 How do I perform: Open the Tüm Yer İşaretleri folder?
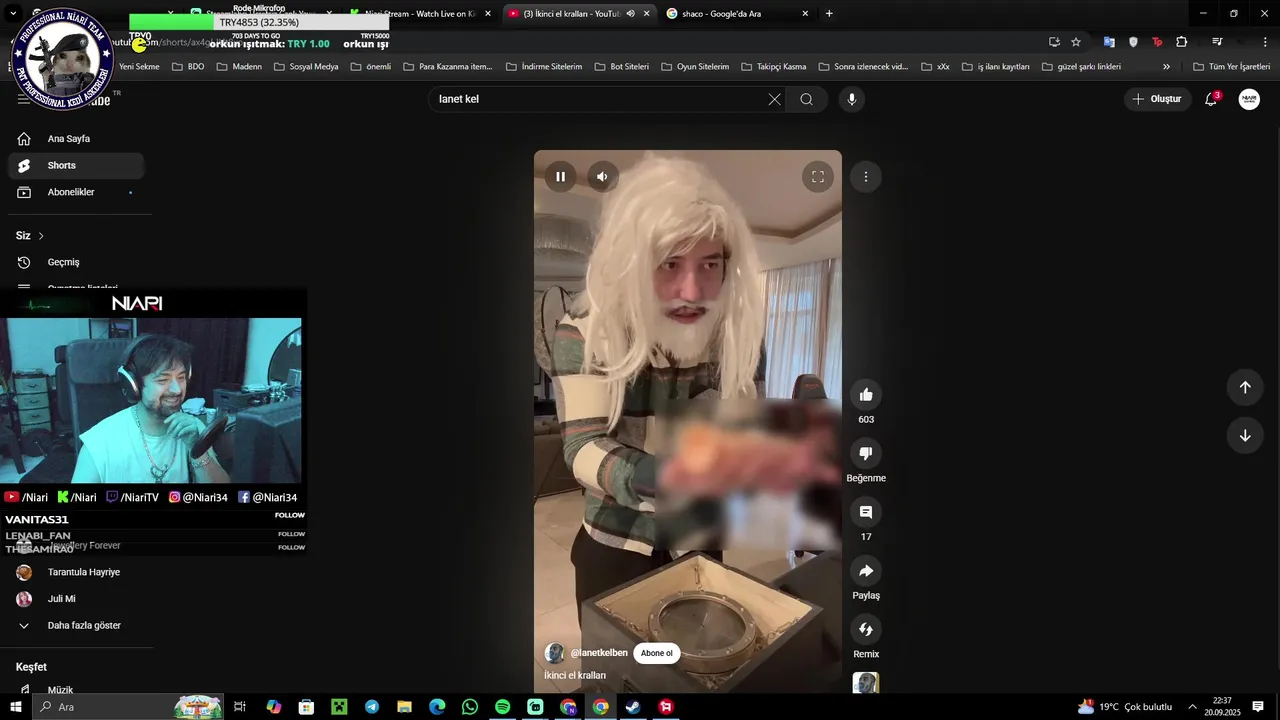click(1232, 67)
